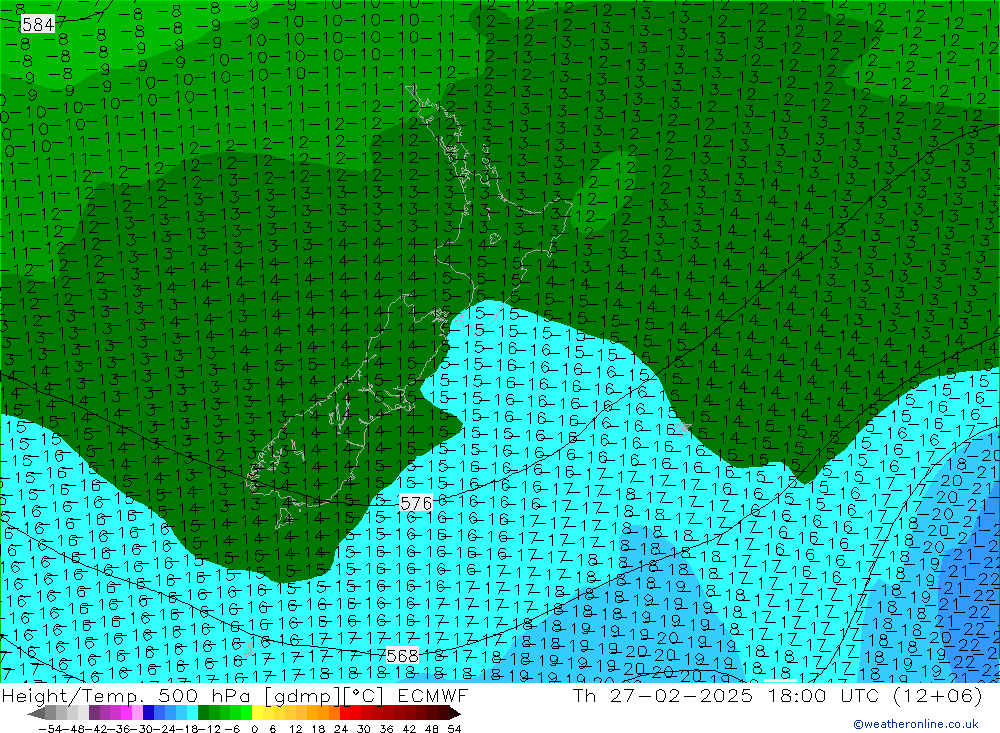Viewport: 1000px width, 733px height.
Task: Click the 12 legend scale value
Action: (x=296, y=728)
